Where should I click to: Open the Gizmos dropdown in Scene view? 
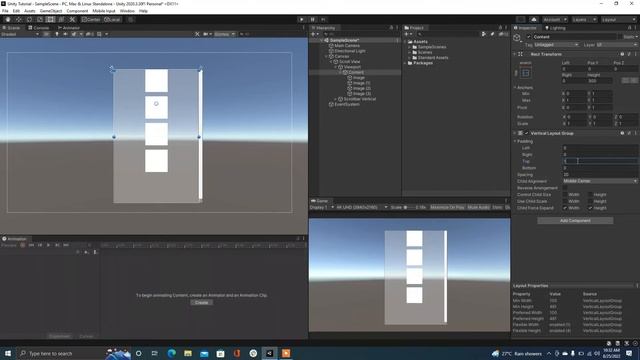point(225,34)
